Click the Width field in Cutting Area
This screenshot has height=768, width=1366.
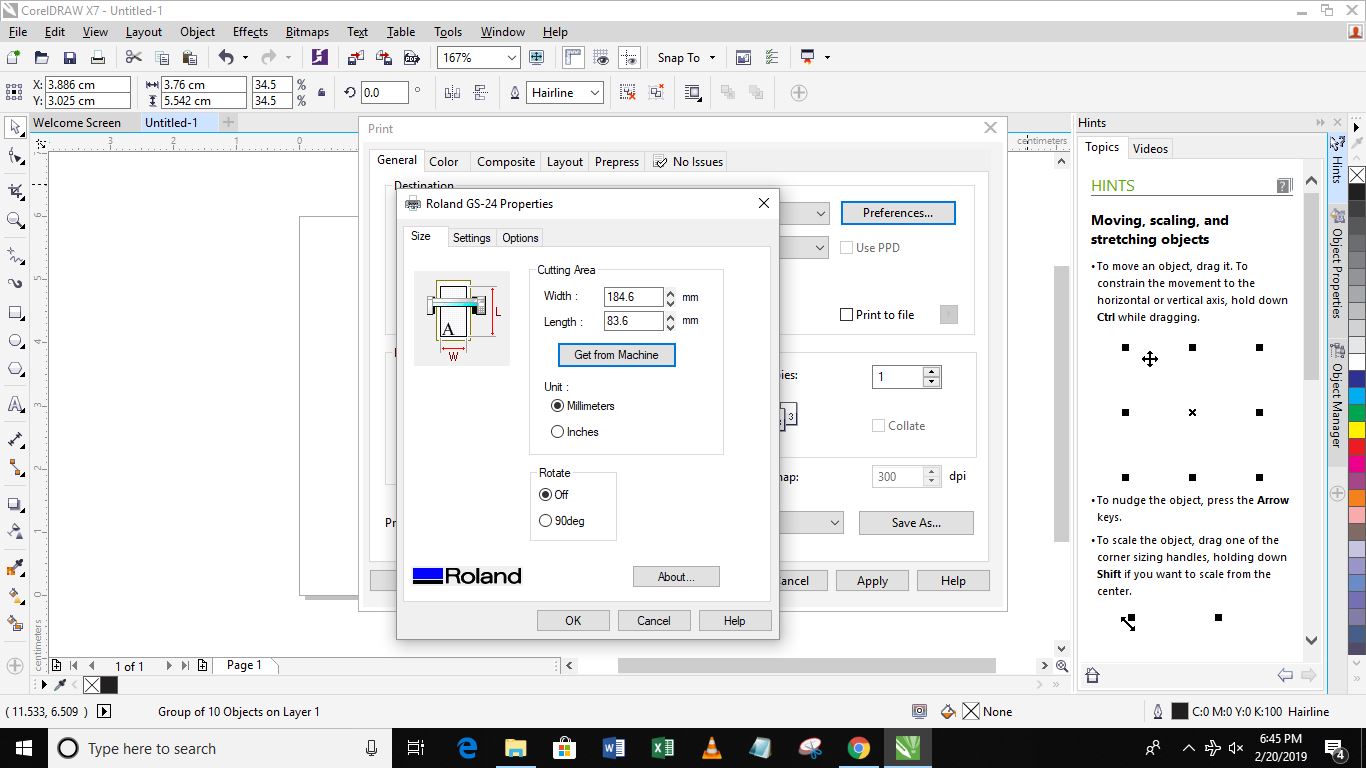[633, 297]
